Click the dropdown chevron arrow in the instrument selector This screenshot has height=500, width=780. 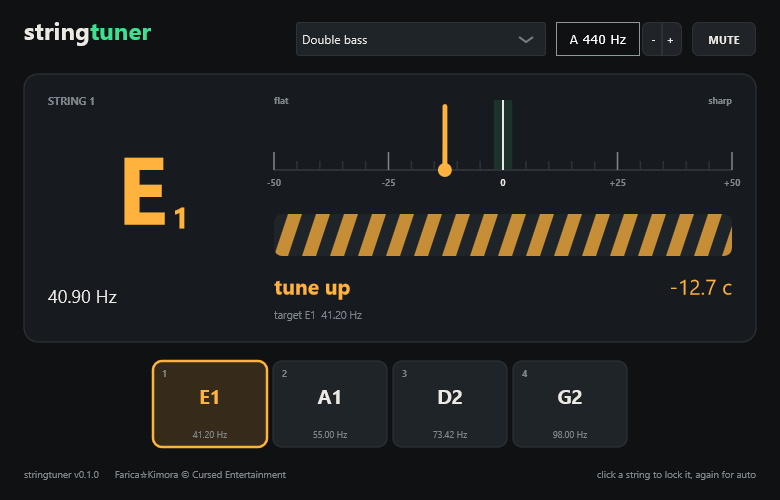pyautogui.click(x=526, y=40)
